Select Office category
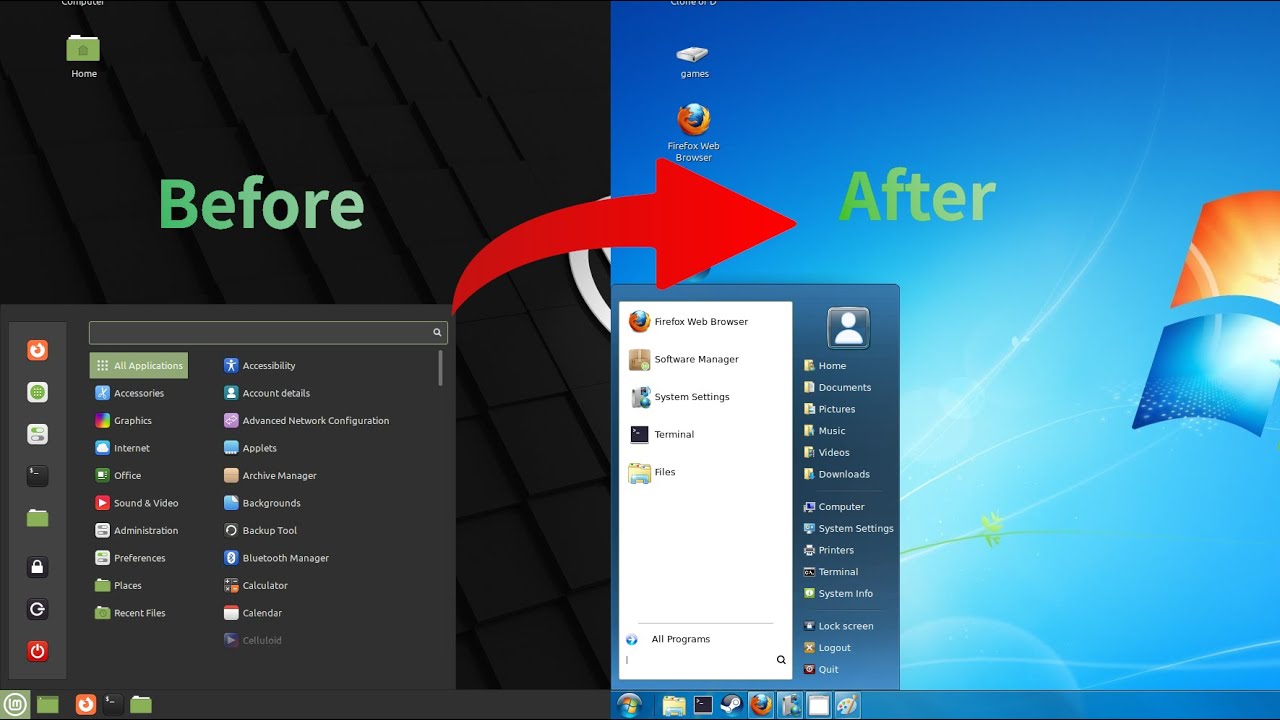The image size is (1280, 720). point(118,475)
